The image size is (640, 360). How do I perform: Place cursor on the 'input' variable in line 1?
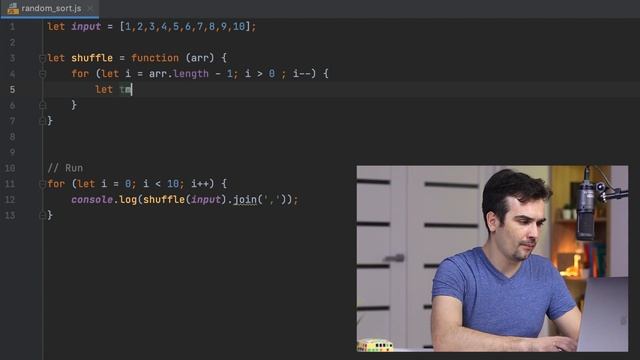[x=86, y=27]
